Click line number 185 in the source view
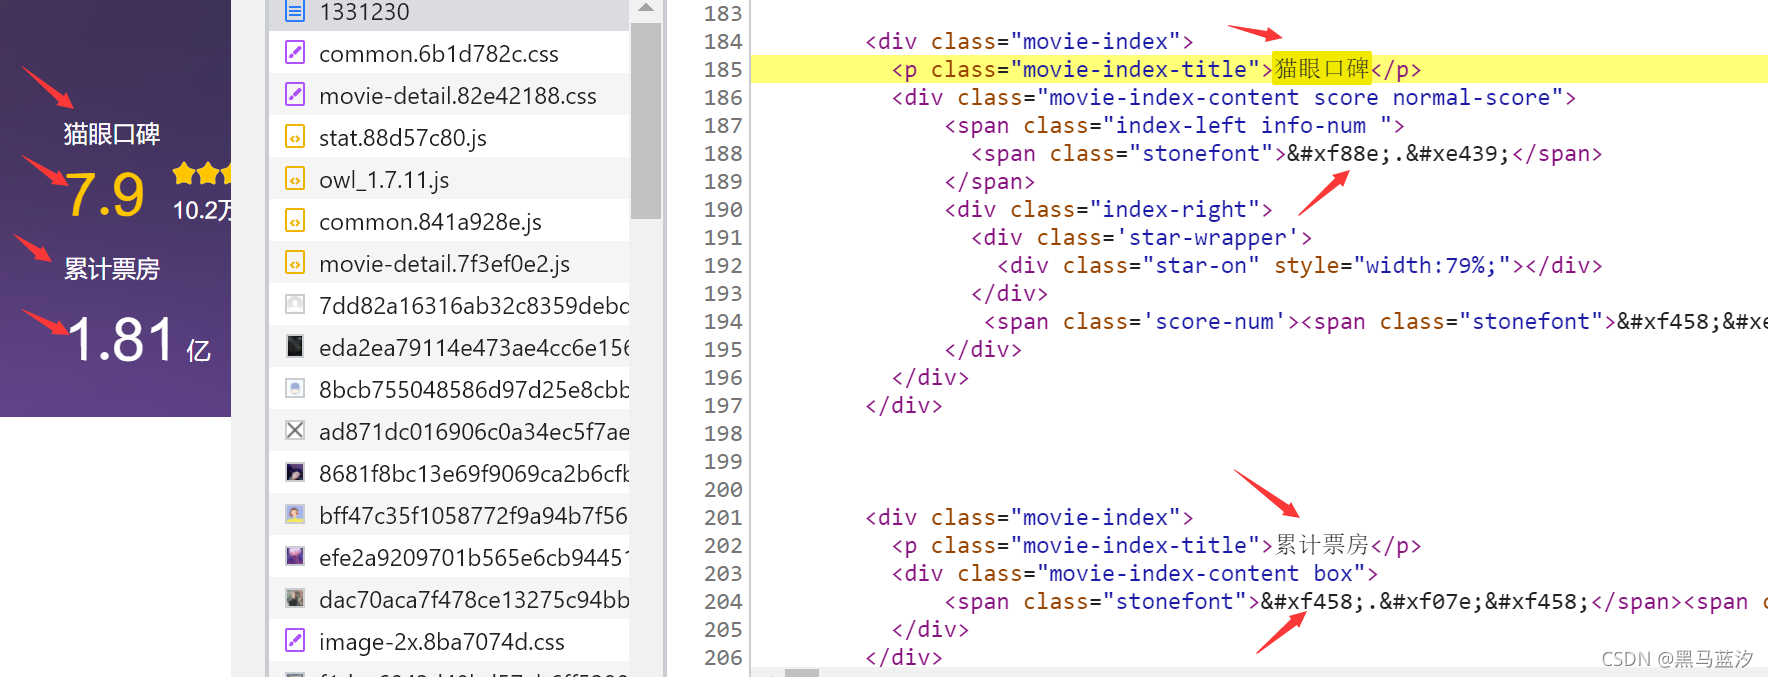 [723, 69]
